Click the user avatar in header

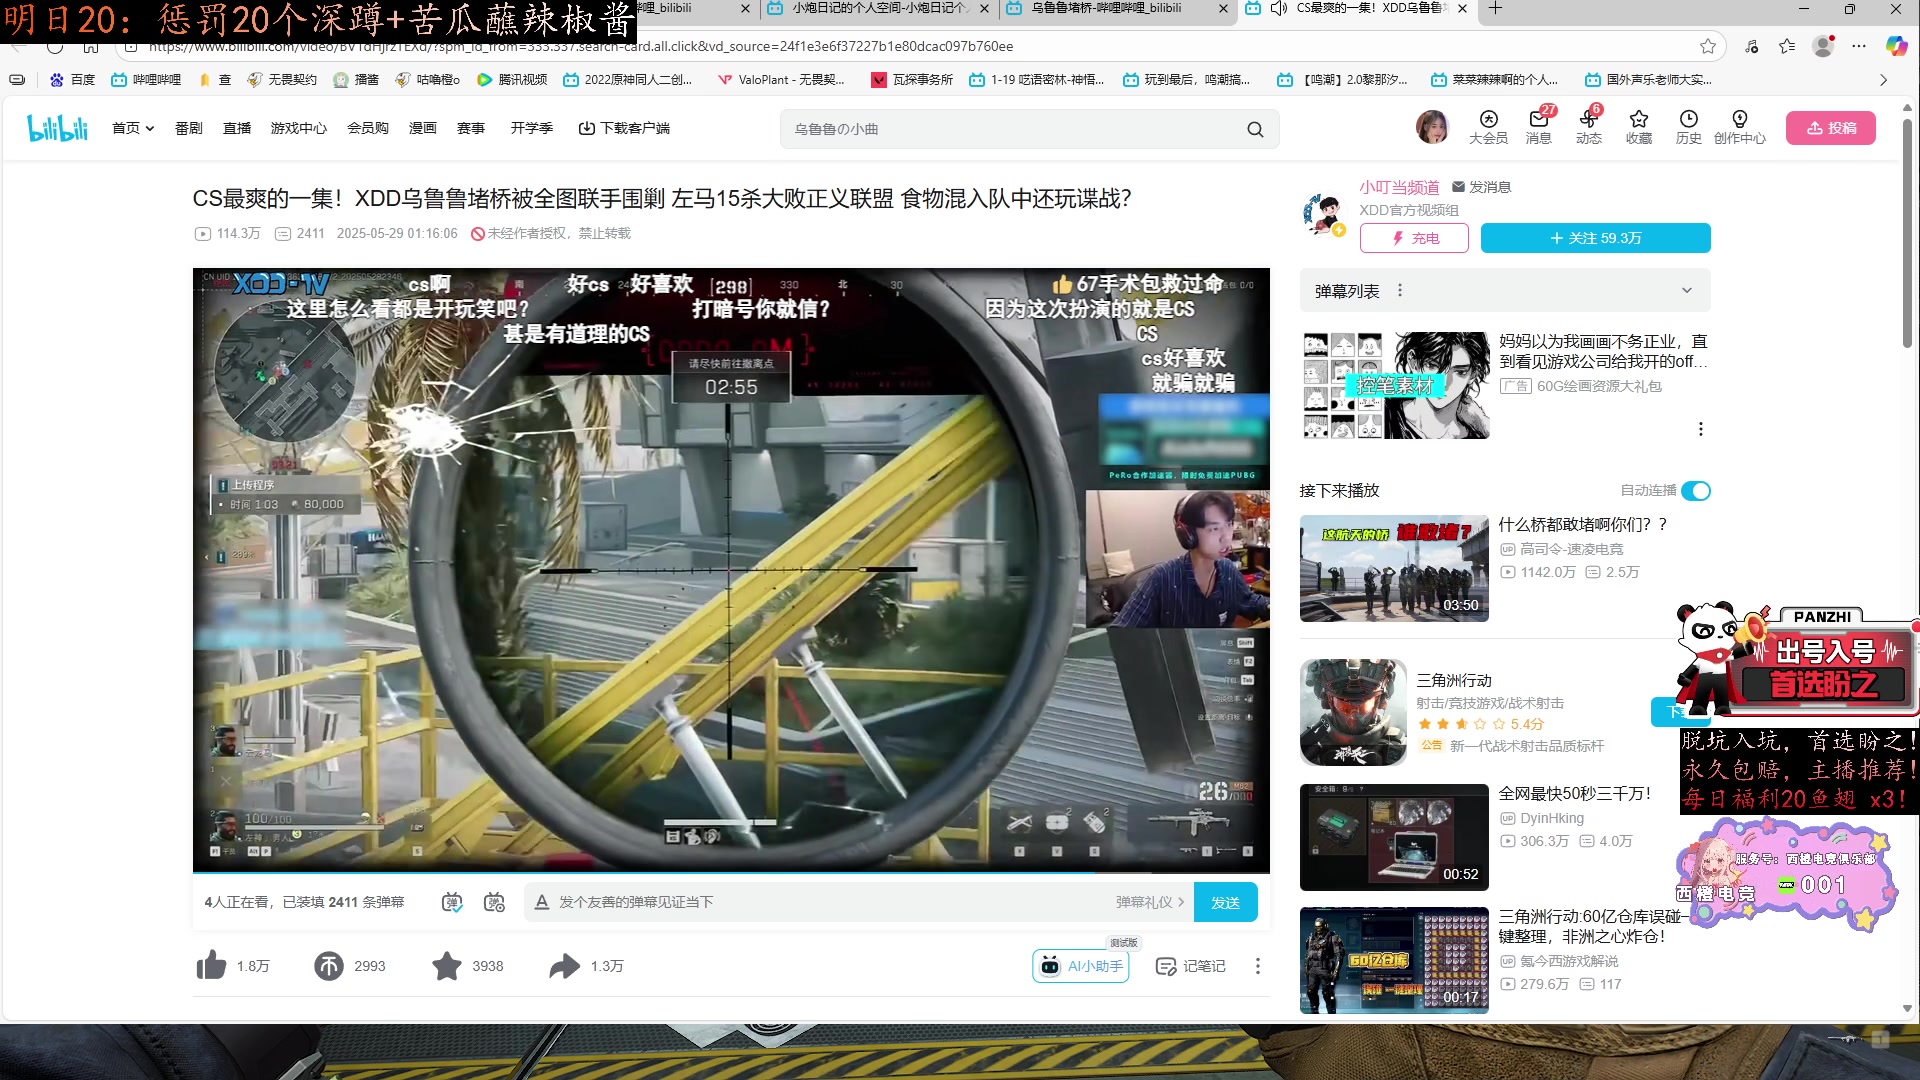click(1432, 127)
